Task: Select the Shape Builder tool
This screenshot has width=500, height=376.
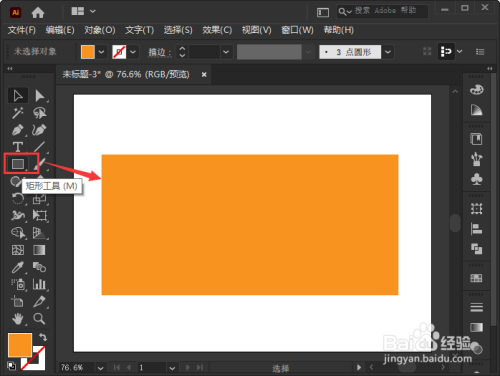Action: pyautogui.click(x=18, y=233)
